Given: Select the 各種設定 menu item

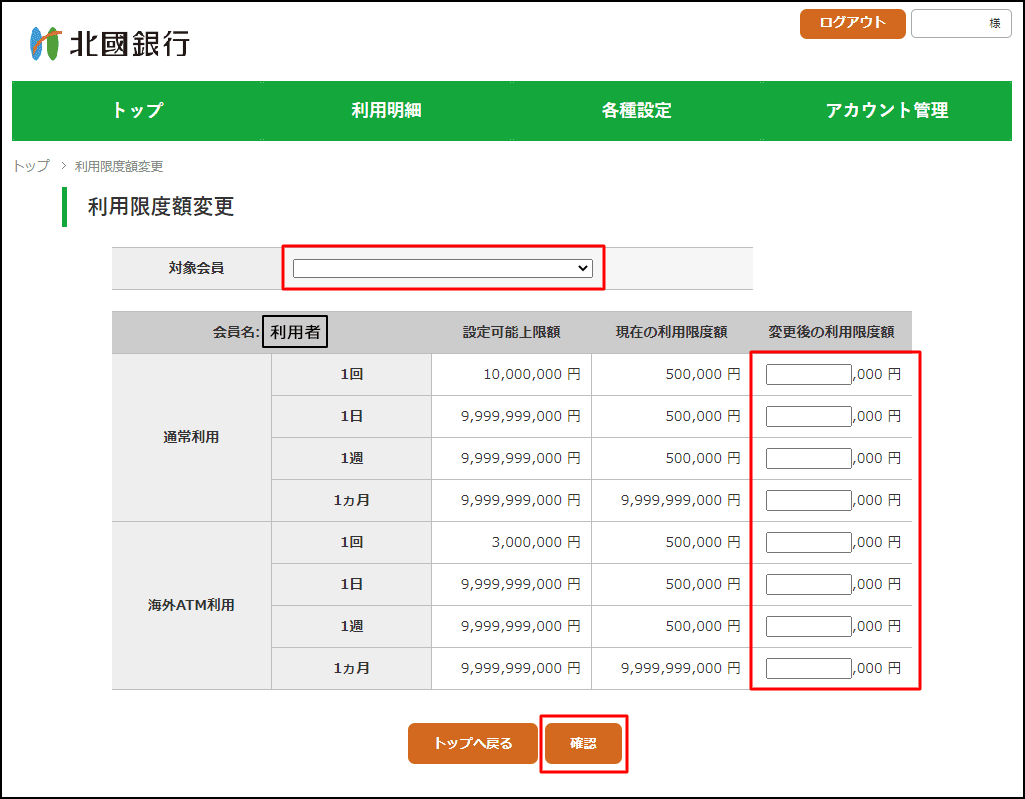Looking at the screenshot, I should coord(636,111).
